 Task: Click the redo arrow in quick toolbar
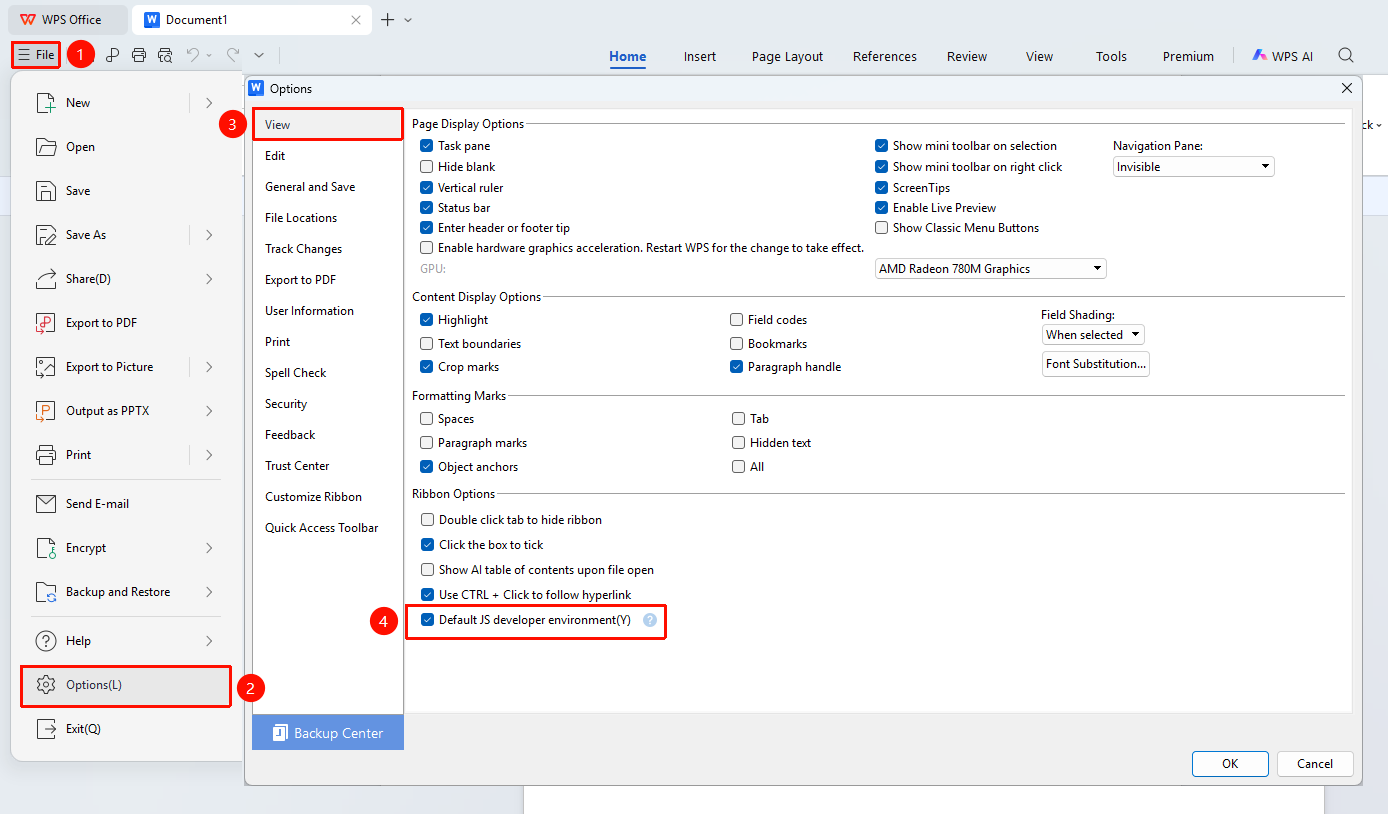point(232,55)
